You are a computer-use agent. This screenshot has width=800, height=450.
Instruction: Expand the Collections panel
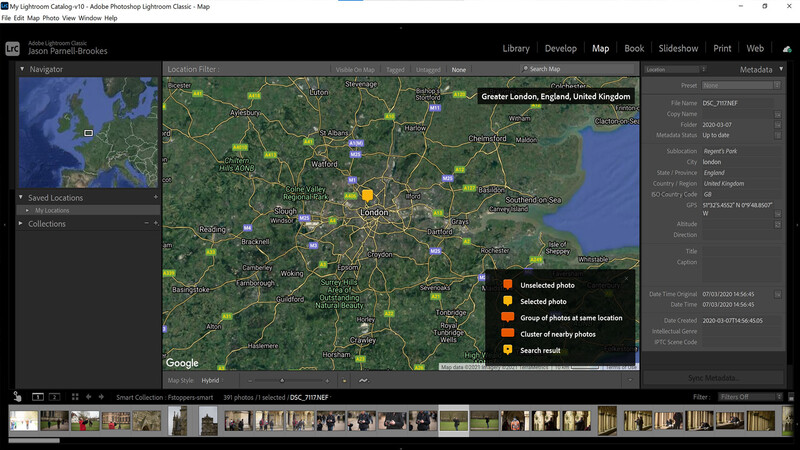click(x=21, y=223)
